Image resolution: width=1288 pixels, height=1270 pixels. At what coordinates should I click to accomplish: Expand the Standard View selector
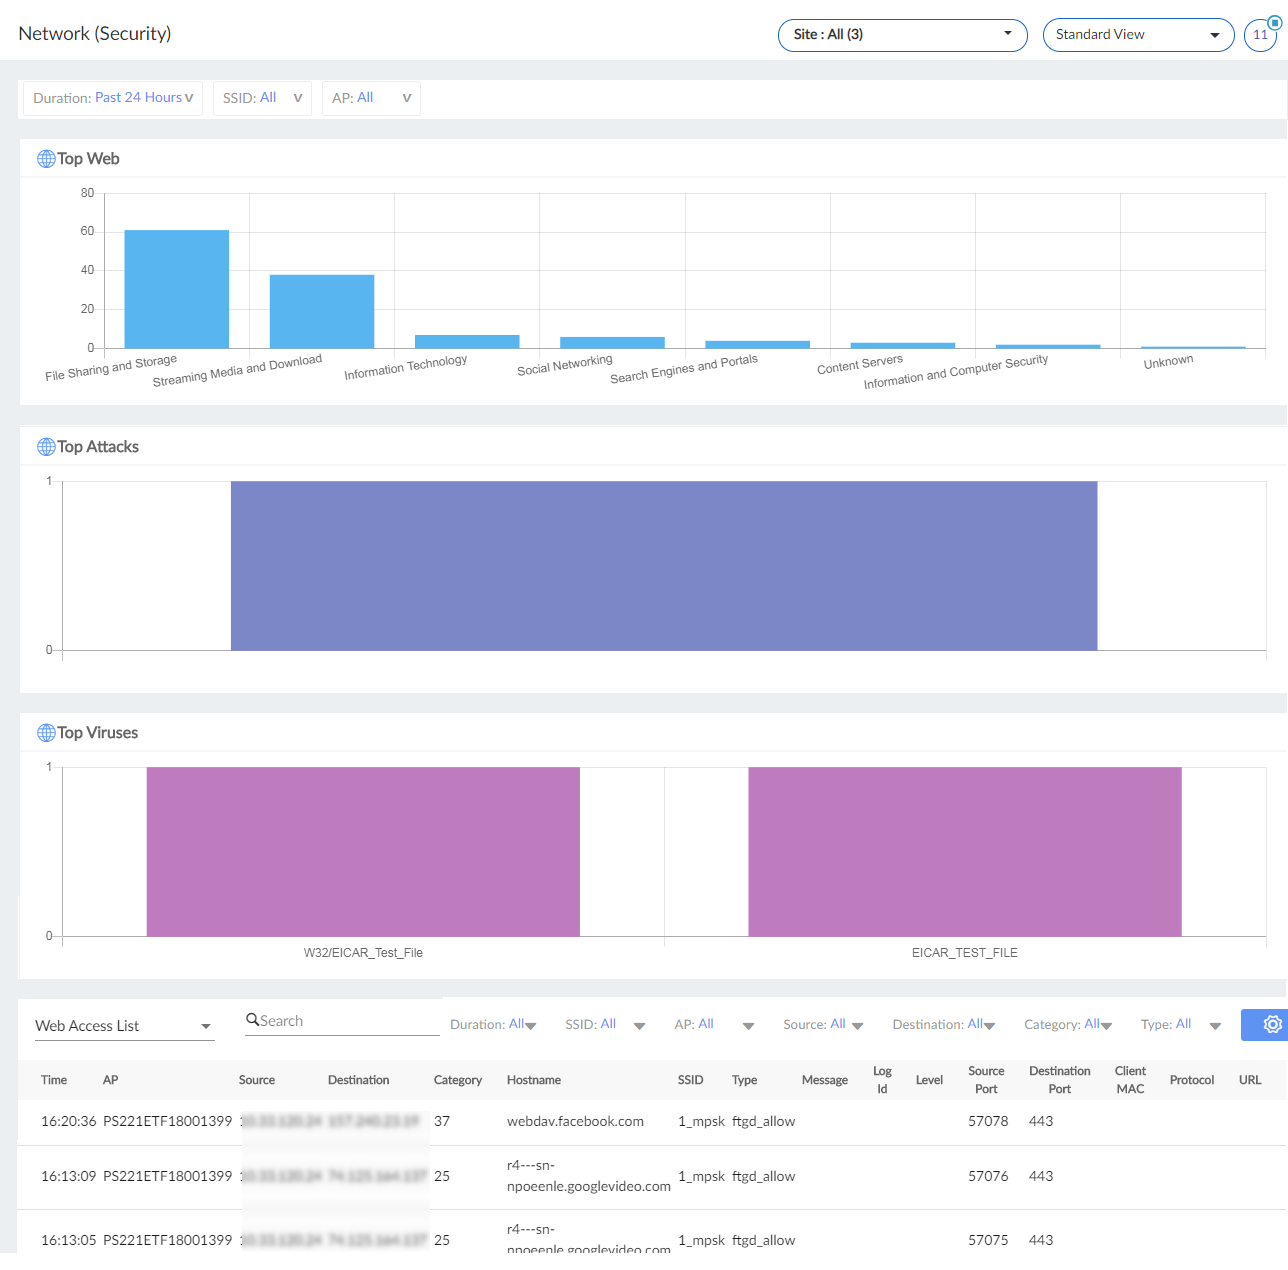(1137, 35)
